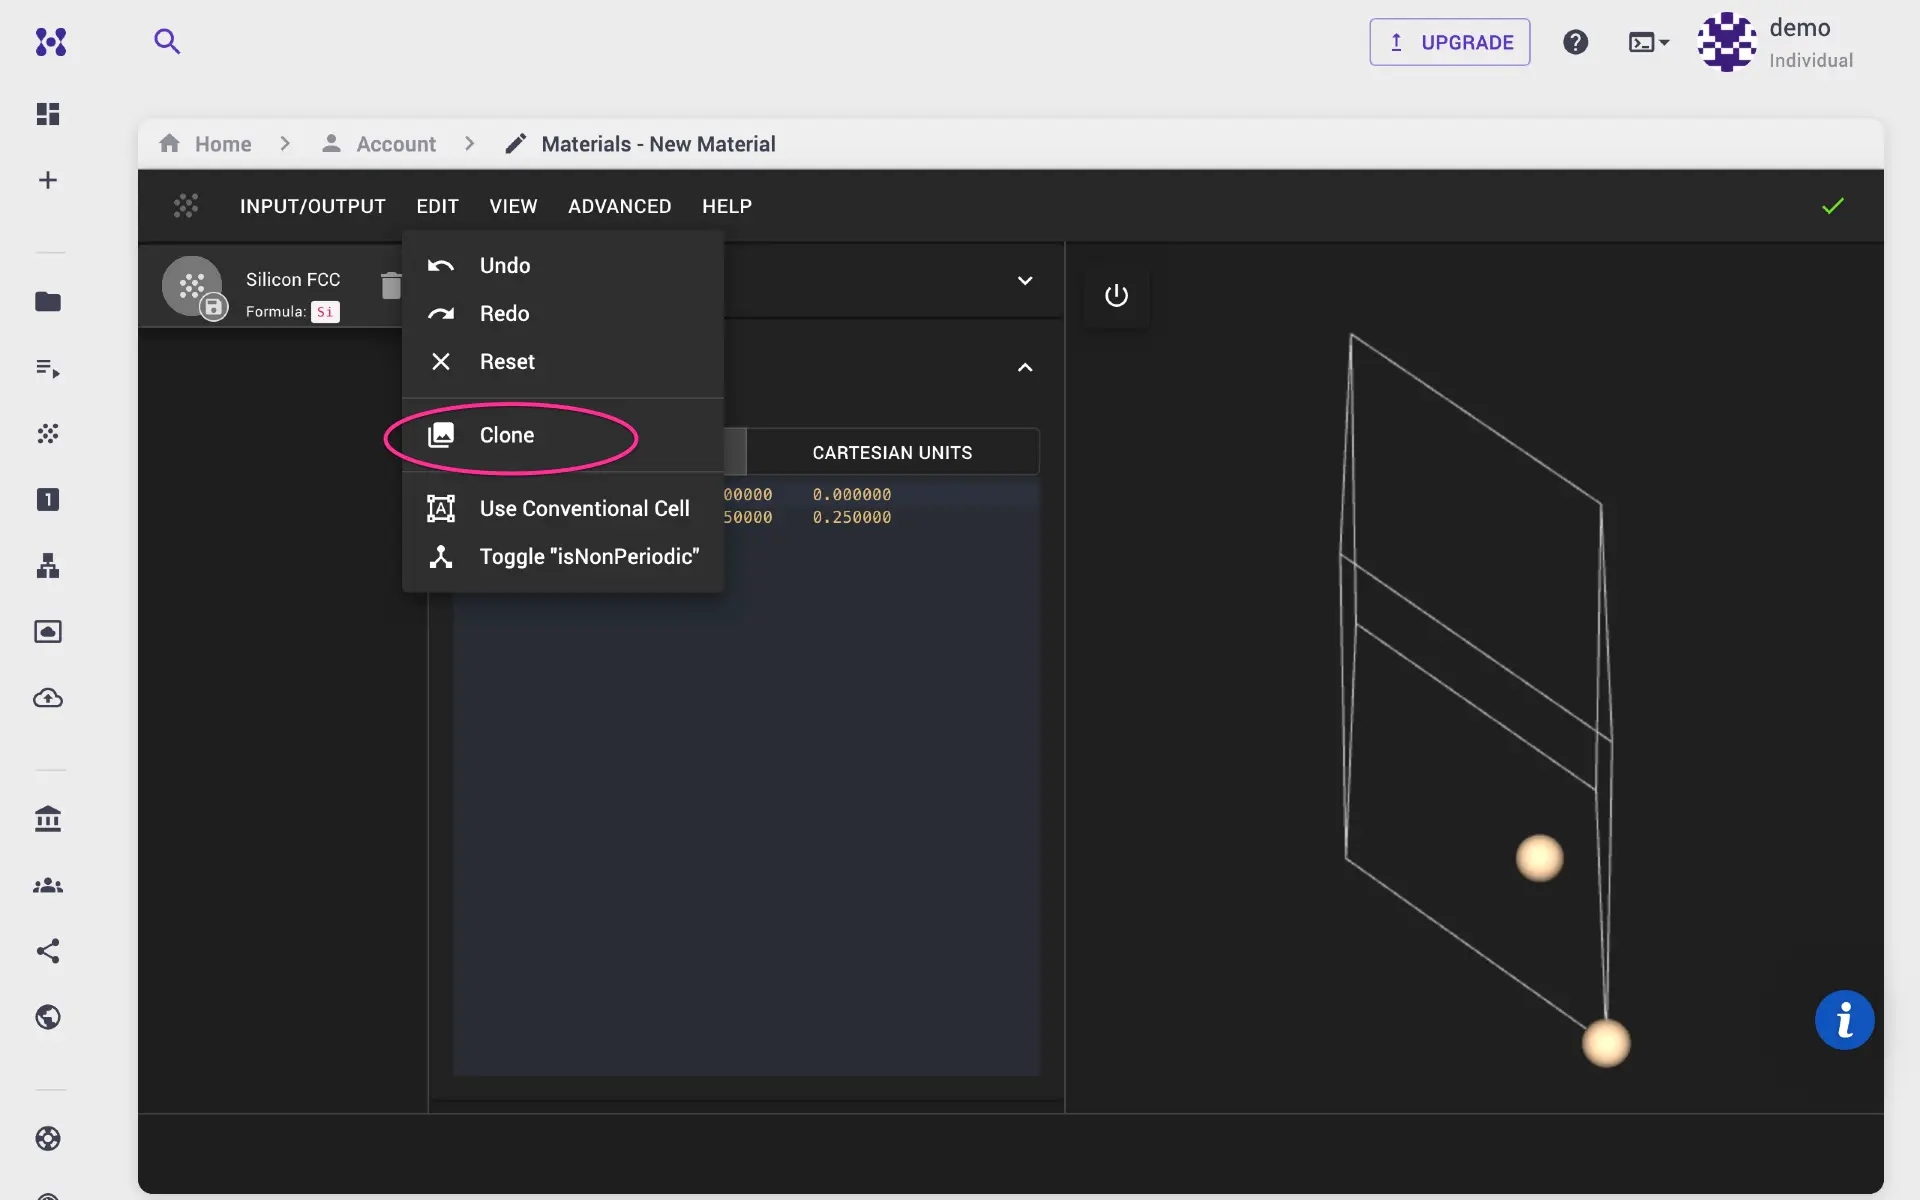1920x1200 pixels.
Task: Click the globe icon in the sidebar
Action: [x=47, y=1017]
